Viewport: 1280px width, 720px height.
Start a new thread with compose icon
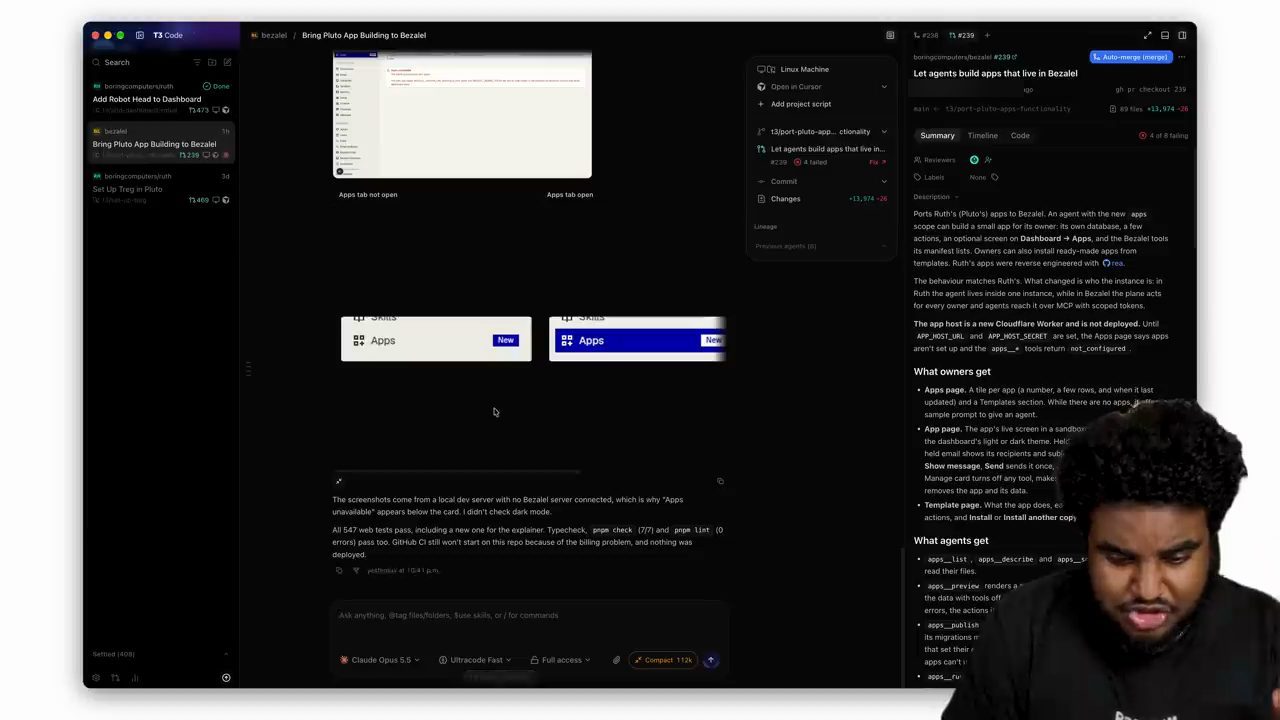227,62
